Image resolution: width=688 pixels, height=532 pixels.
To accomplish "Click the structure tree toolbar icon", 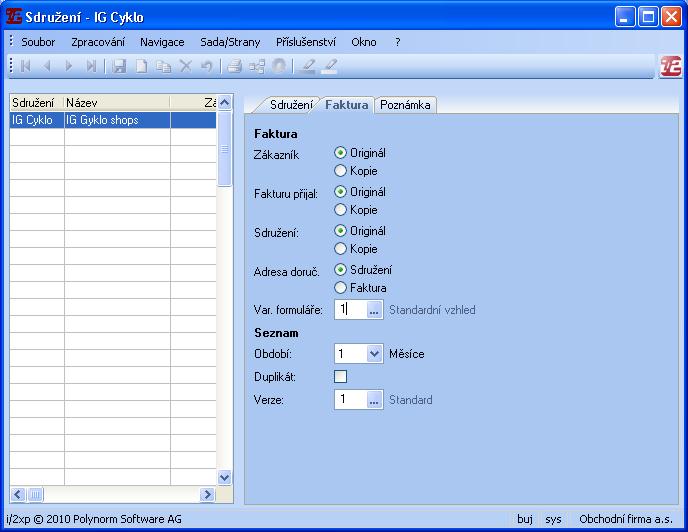I will click(x=257, y=66).
